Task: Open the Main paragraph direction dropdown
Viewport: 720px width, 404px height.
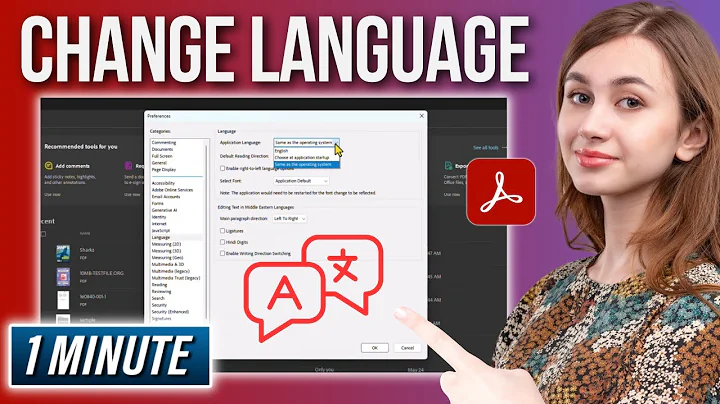Action: [x=289, y=219]
